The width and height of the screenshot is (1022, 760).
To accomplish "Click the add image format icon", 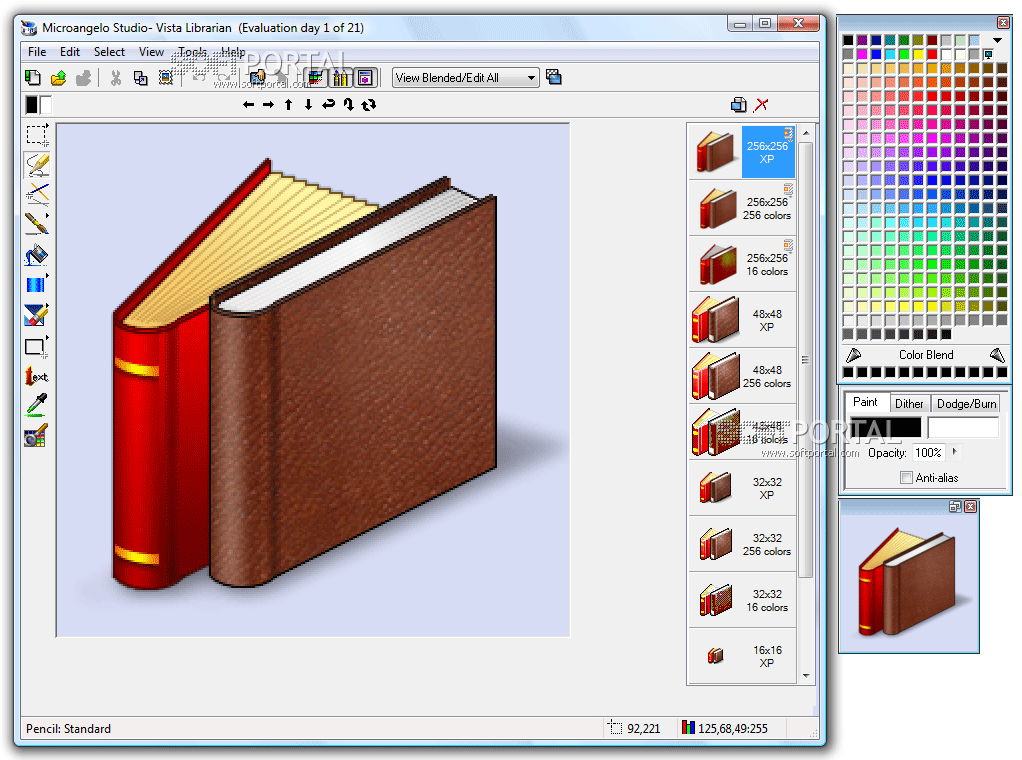I will tap(738, 104).
